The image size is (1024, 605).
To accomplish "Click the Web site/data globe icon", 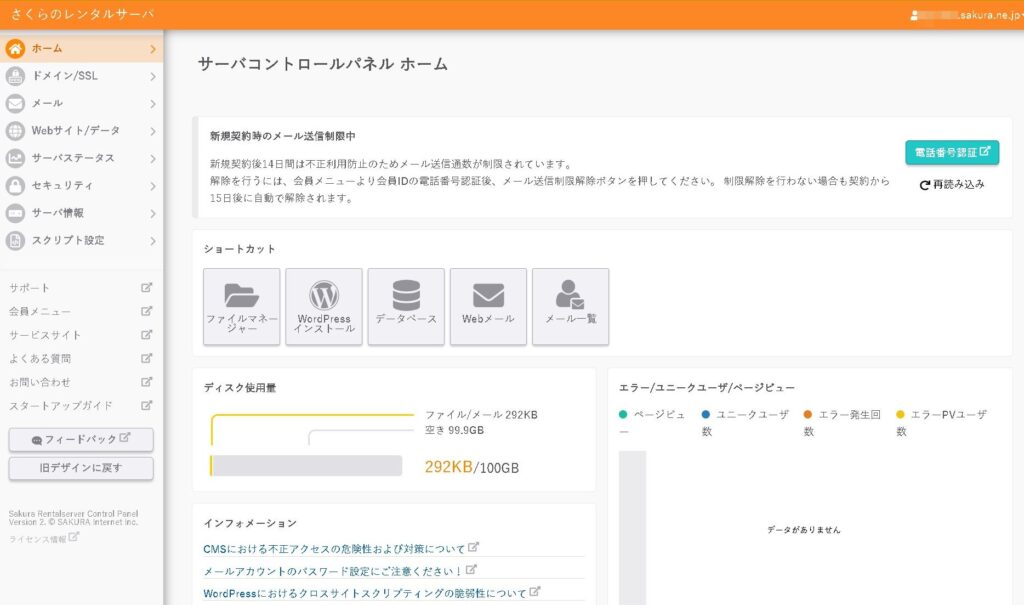I will 15,131.
